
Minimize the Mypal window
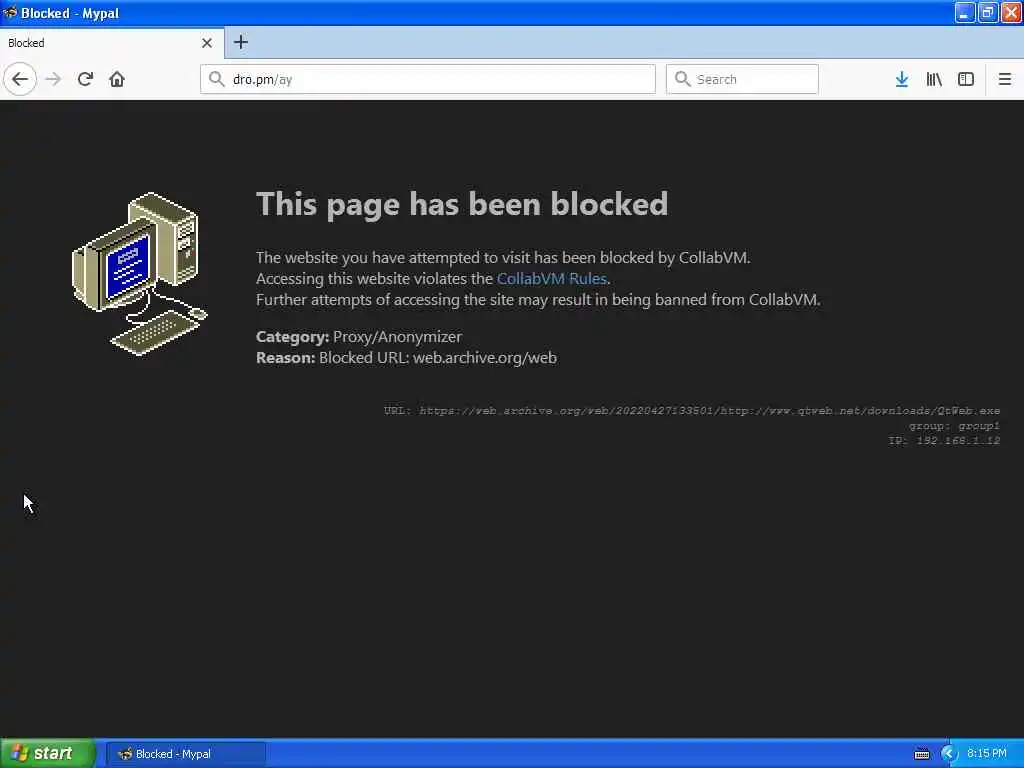(965, 12)
